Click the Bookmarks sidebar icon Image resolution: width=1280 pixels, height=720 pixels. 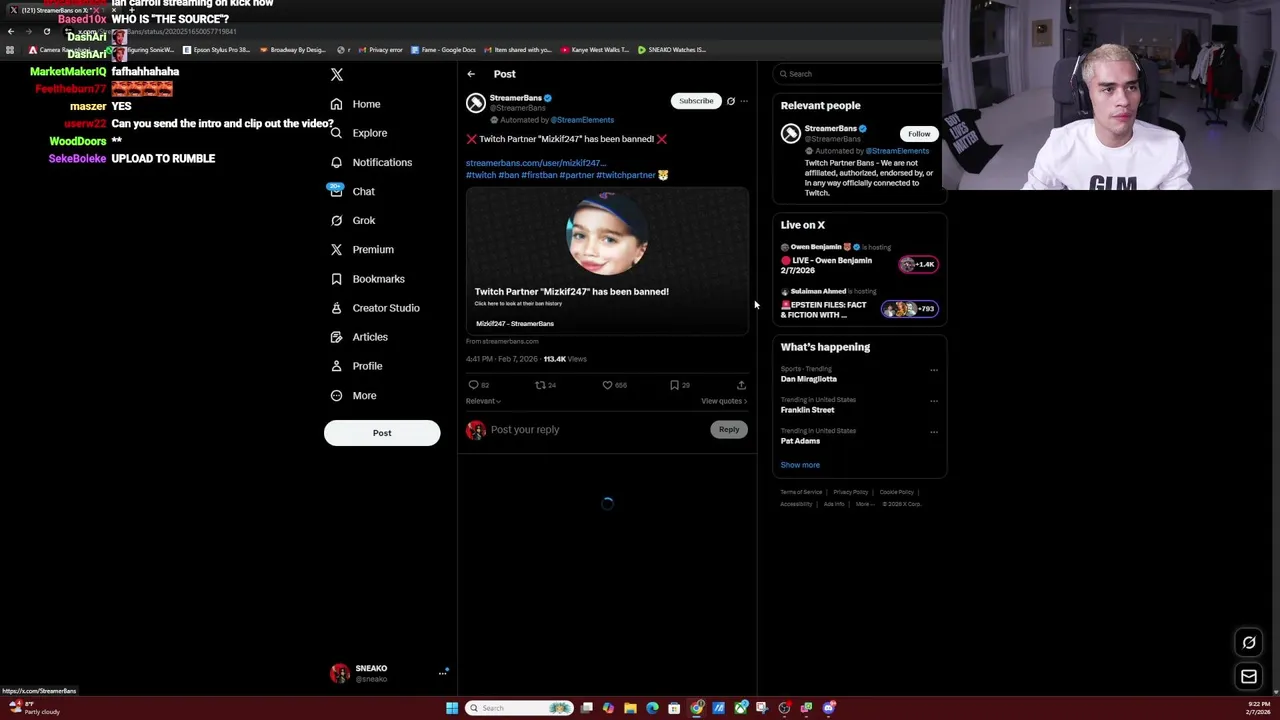pos(336,279)
